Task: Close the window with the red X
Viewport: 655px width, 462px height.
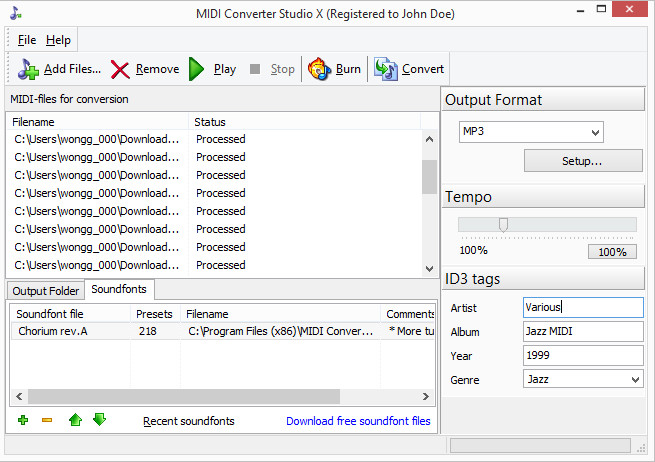Action: 630,9
